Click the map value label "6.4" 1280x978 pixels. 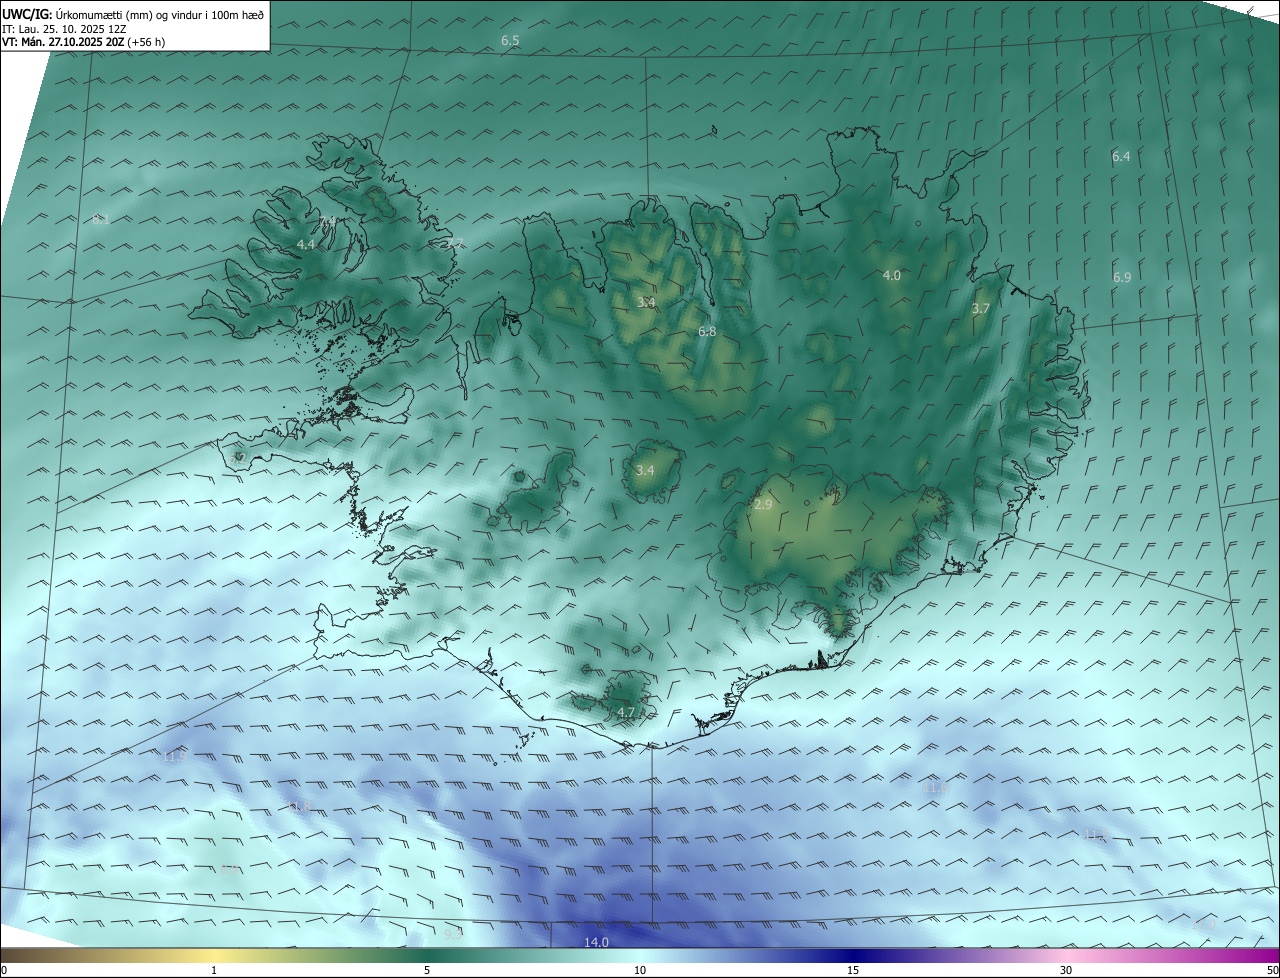[x=1121, y=156]
